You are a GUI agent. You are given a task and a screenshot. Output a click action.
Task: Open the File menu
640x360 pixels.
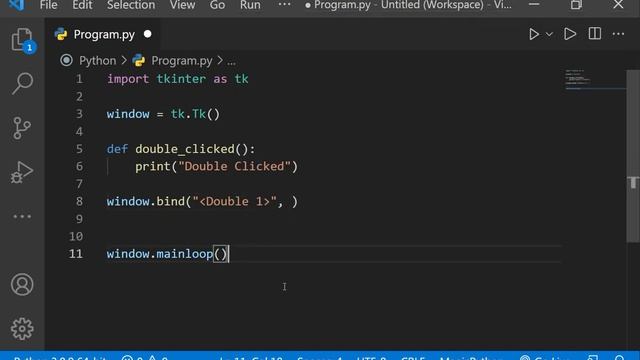[x=48, y=5]
